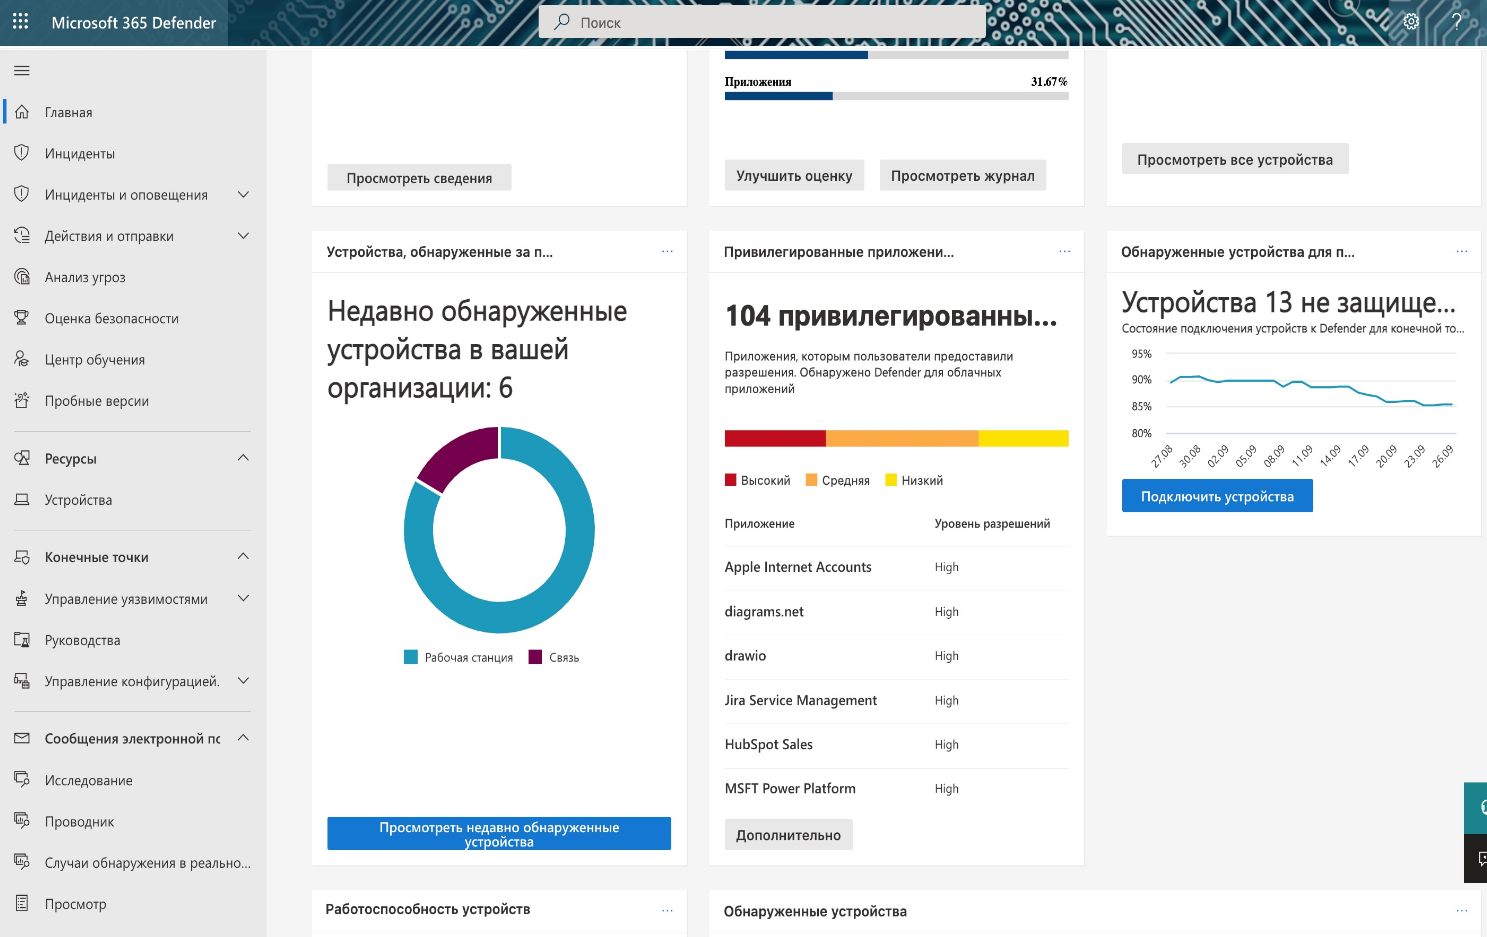Click Просмотреть недавно обнаруженные устройства button
Image resolution: width=1487 pixels, height=937 pixels.
coord(499,834)
